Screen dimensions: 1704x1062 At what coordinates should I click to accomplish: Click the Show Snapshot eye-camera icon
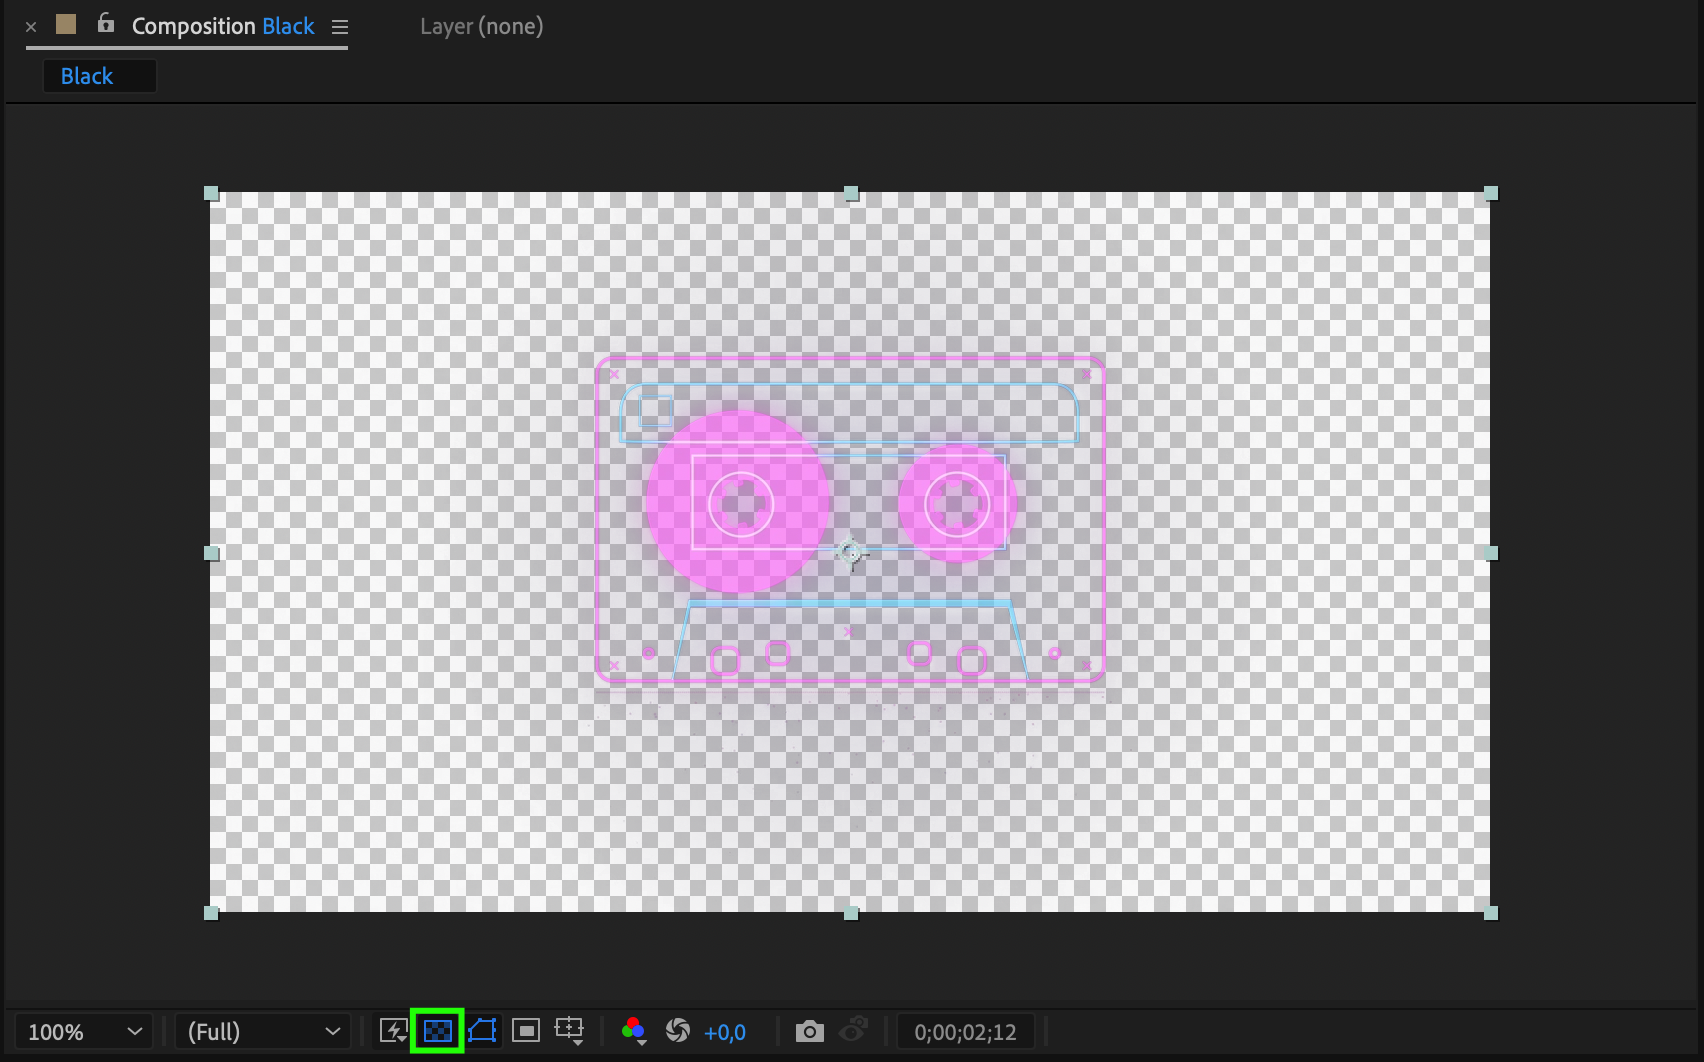tap(853, 1030)
